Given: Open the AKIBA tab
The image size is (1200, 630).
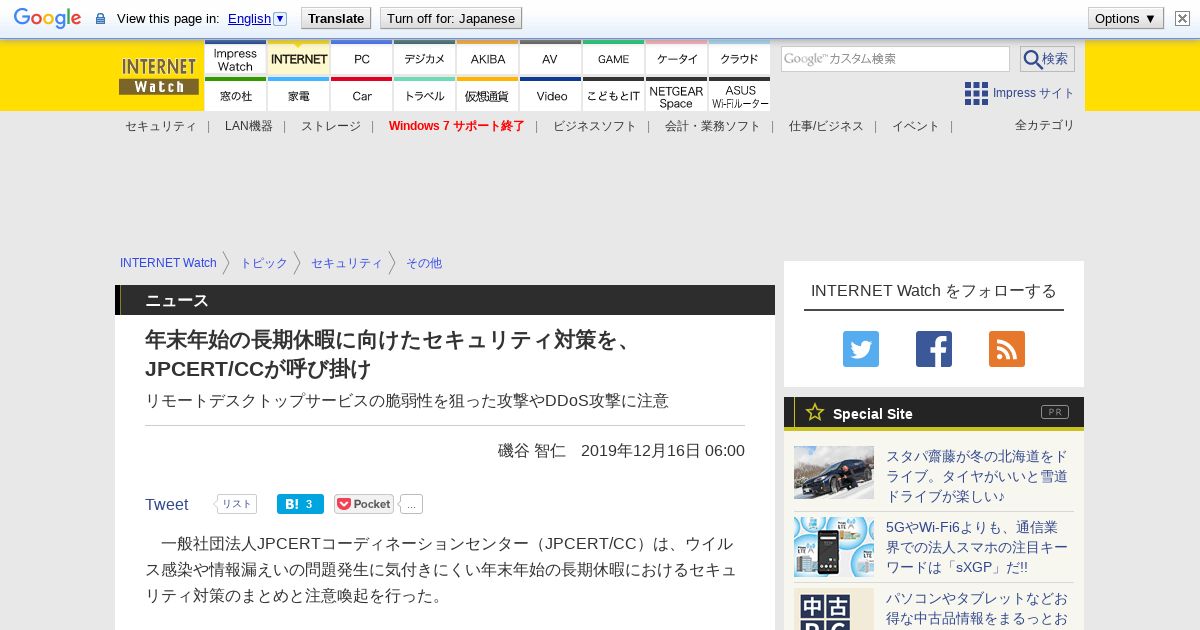Looking at the screenshot, I should (487, 59).
